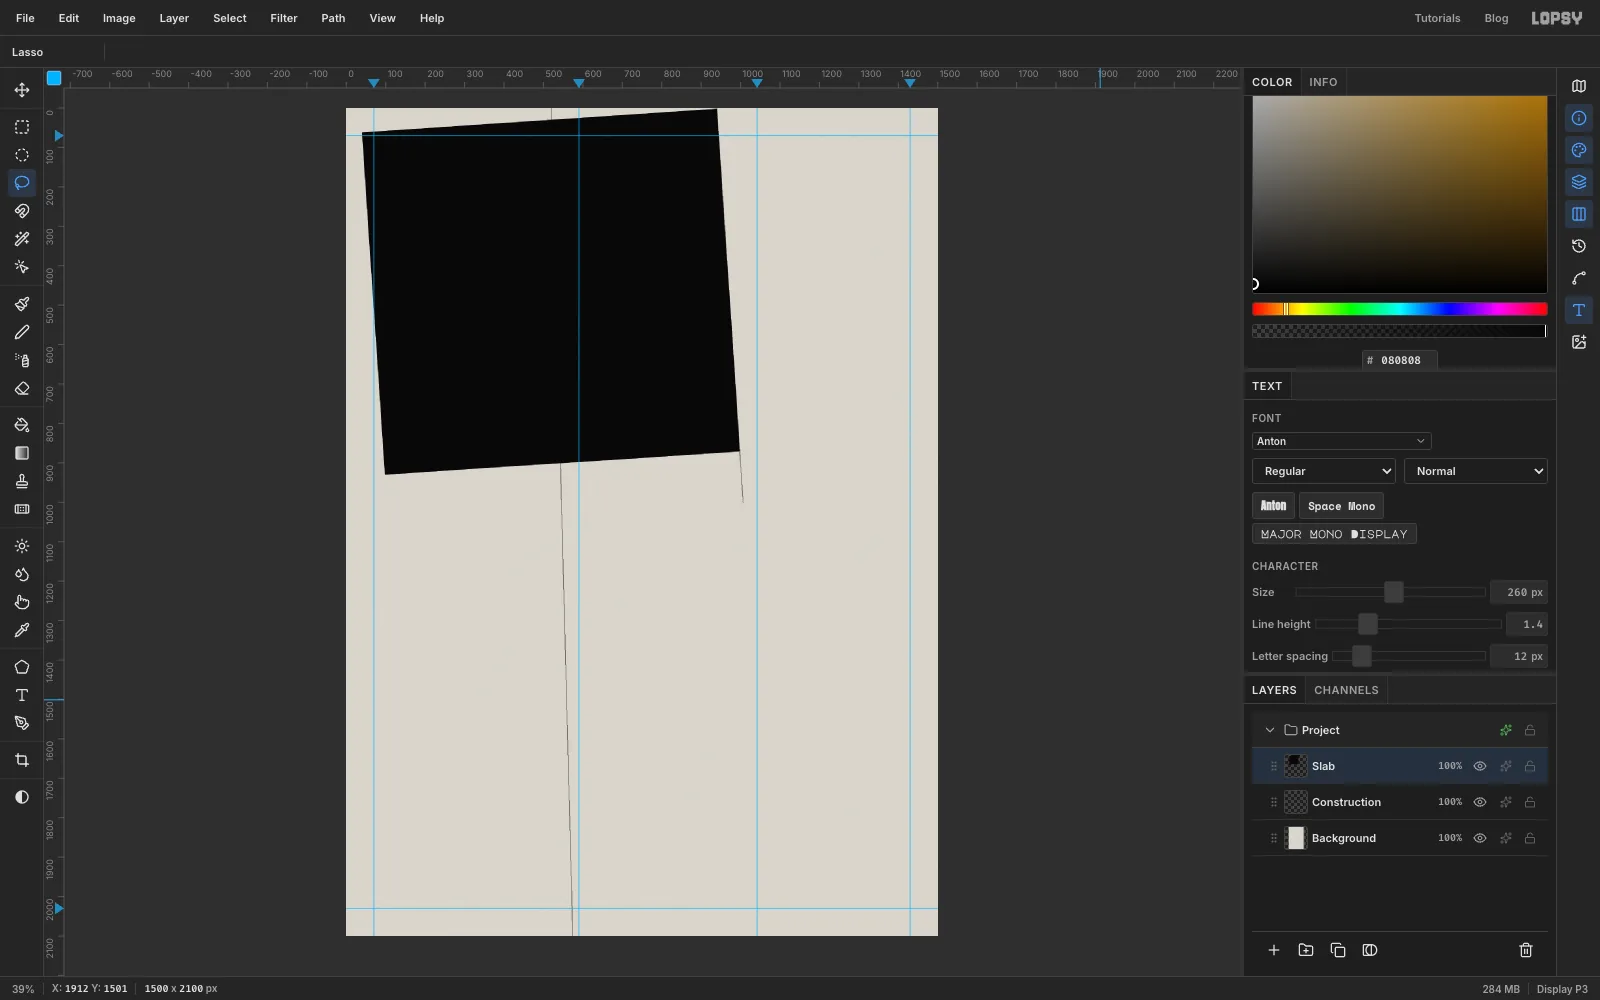Screen dimensions: 1600x1000
Task: Delete layer with the trash icon
Action: [x=1526, y=950]
